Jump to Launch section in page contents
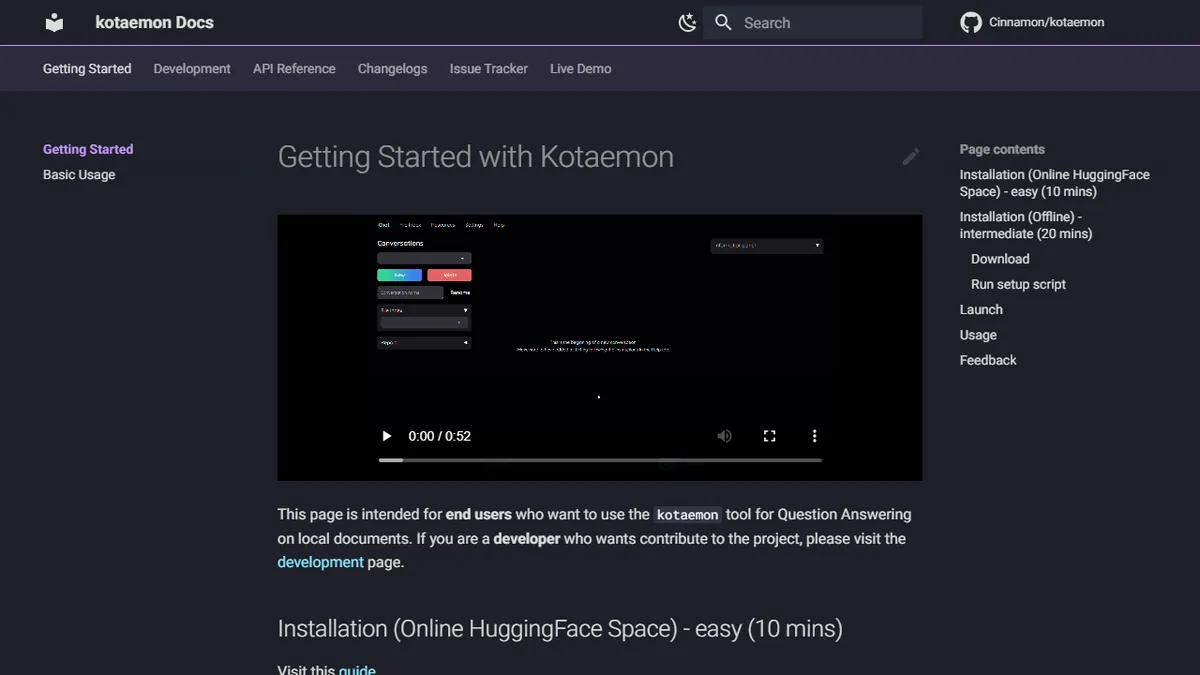 (x=981, y=310)
